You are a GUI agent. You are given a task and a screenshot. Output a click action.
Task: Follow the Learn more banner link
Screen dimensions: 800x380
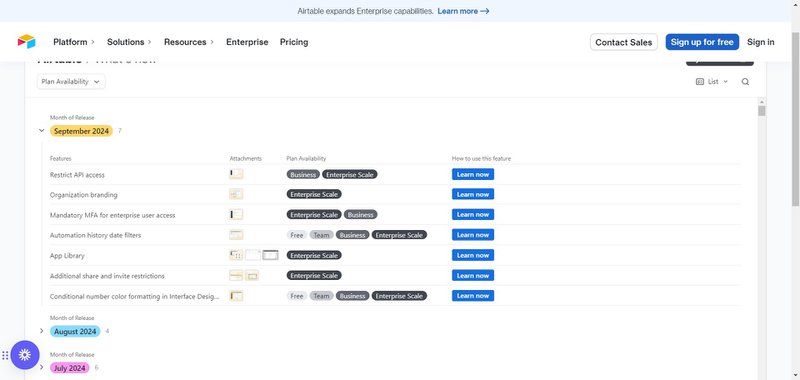pyautogui.click(x=463, y=11)
